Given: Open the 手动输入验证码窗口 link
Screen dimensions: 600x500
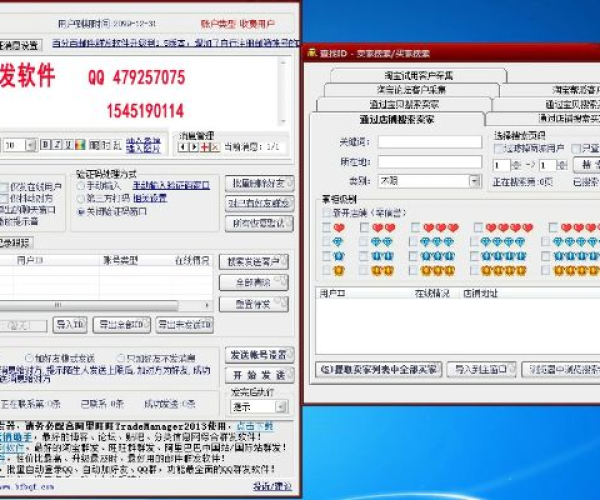Looking at the screenshot, I should [171, 186].
